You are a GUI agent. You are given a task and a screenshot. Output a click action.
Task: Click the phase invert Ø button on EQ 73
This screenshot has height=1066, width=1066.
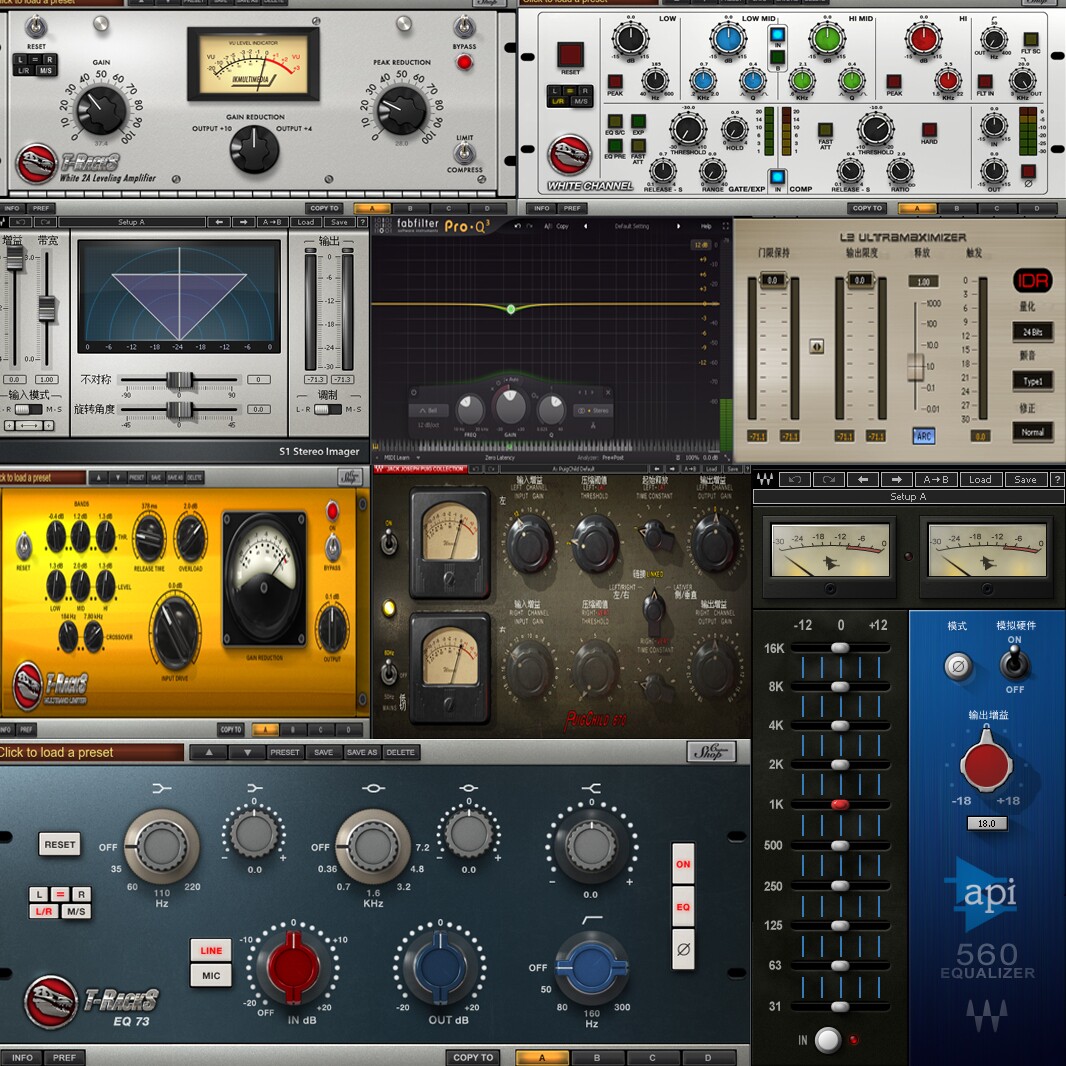683,948
